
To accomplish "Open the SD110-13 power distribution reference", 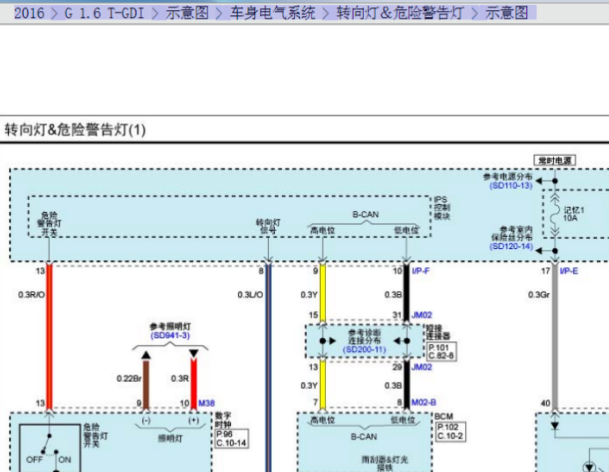I will (x=511, y=186).
